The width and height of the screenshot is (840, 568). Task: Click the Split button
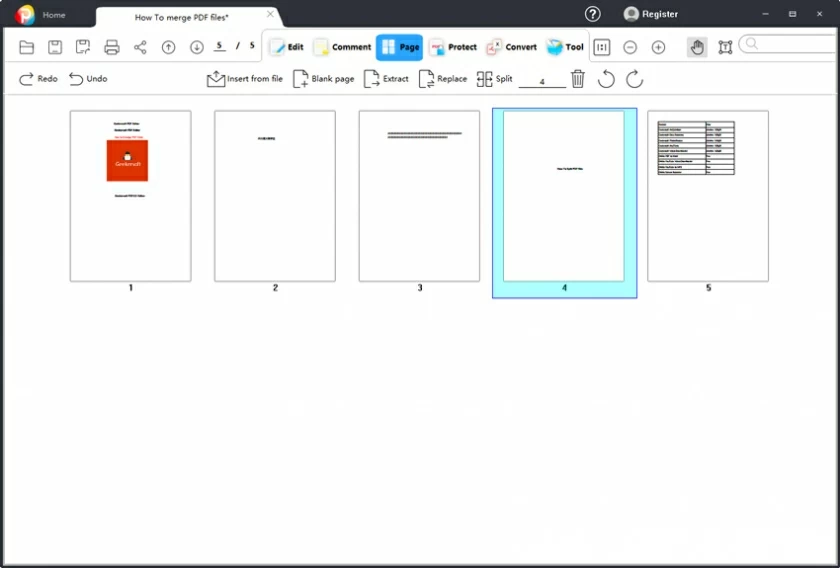tap(494, 79)
